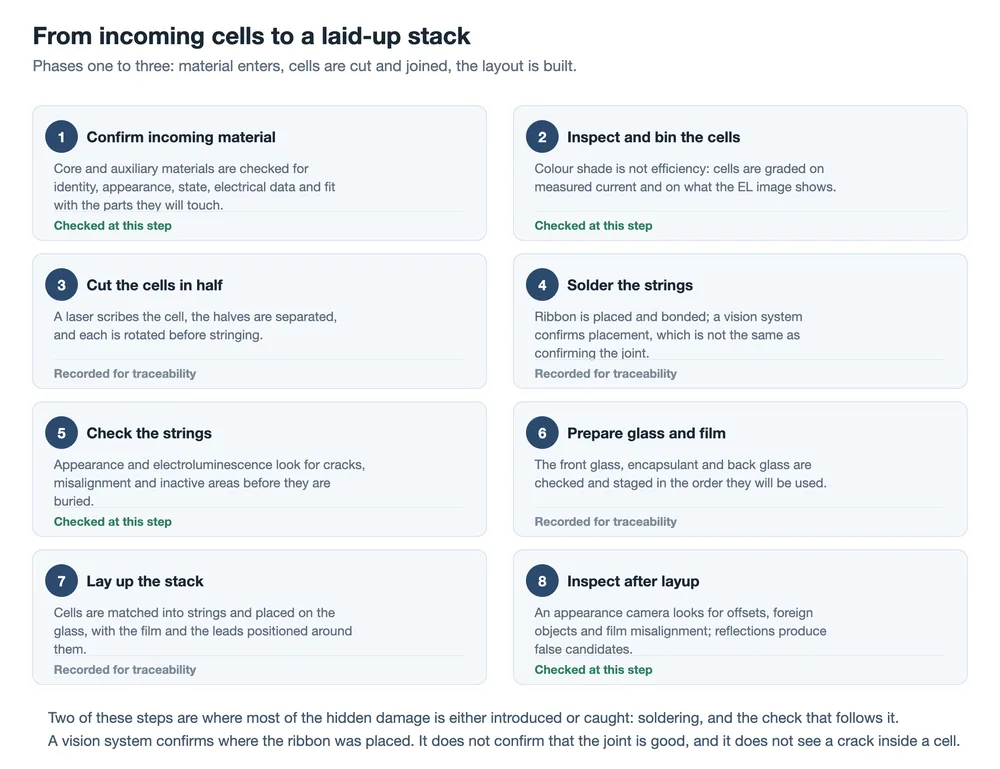1000x769 pixels.
Task: Click 'Checked at this step' in the Inspect and bin card
Action: (x=594, y=226)
